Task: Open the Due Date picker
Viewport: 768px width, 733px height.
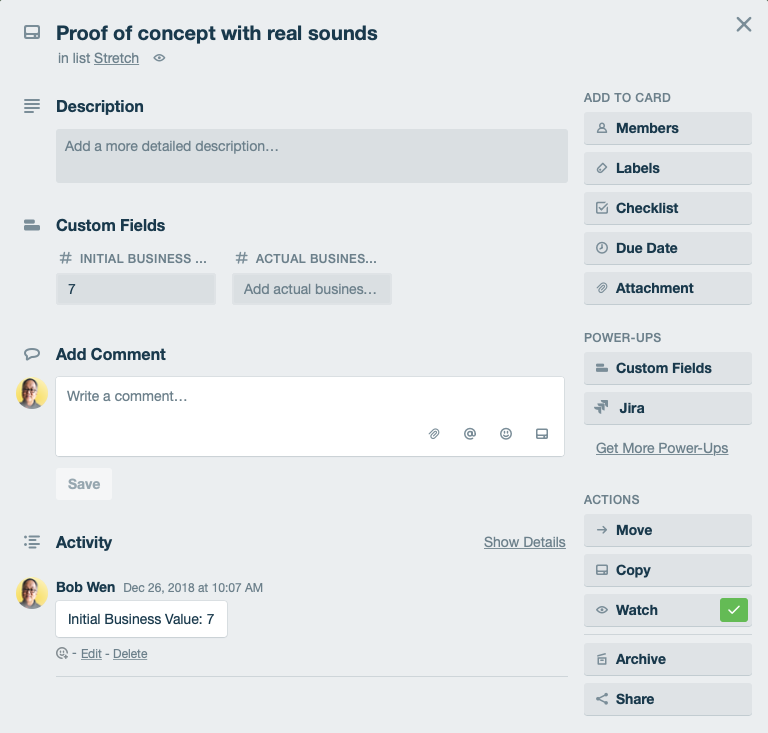Action: coord(667,248)
